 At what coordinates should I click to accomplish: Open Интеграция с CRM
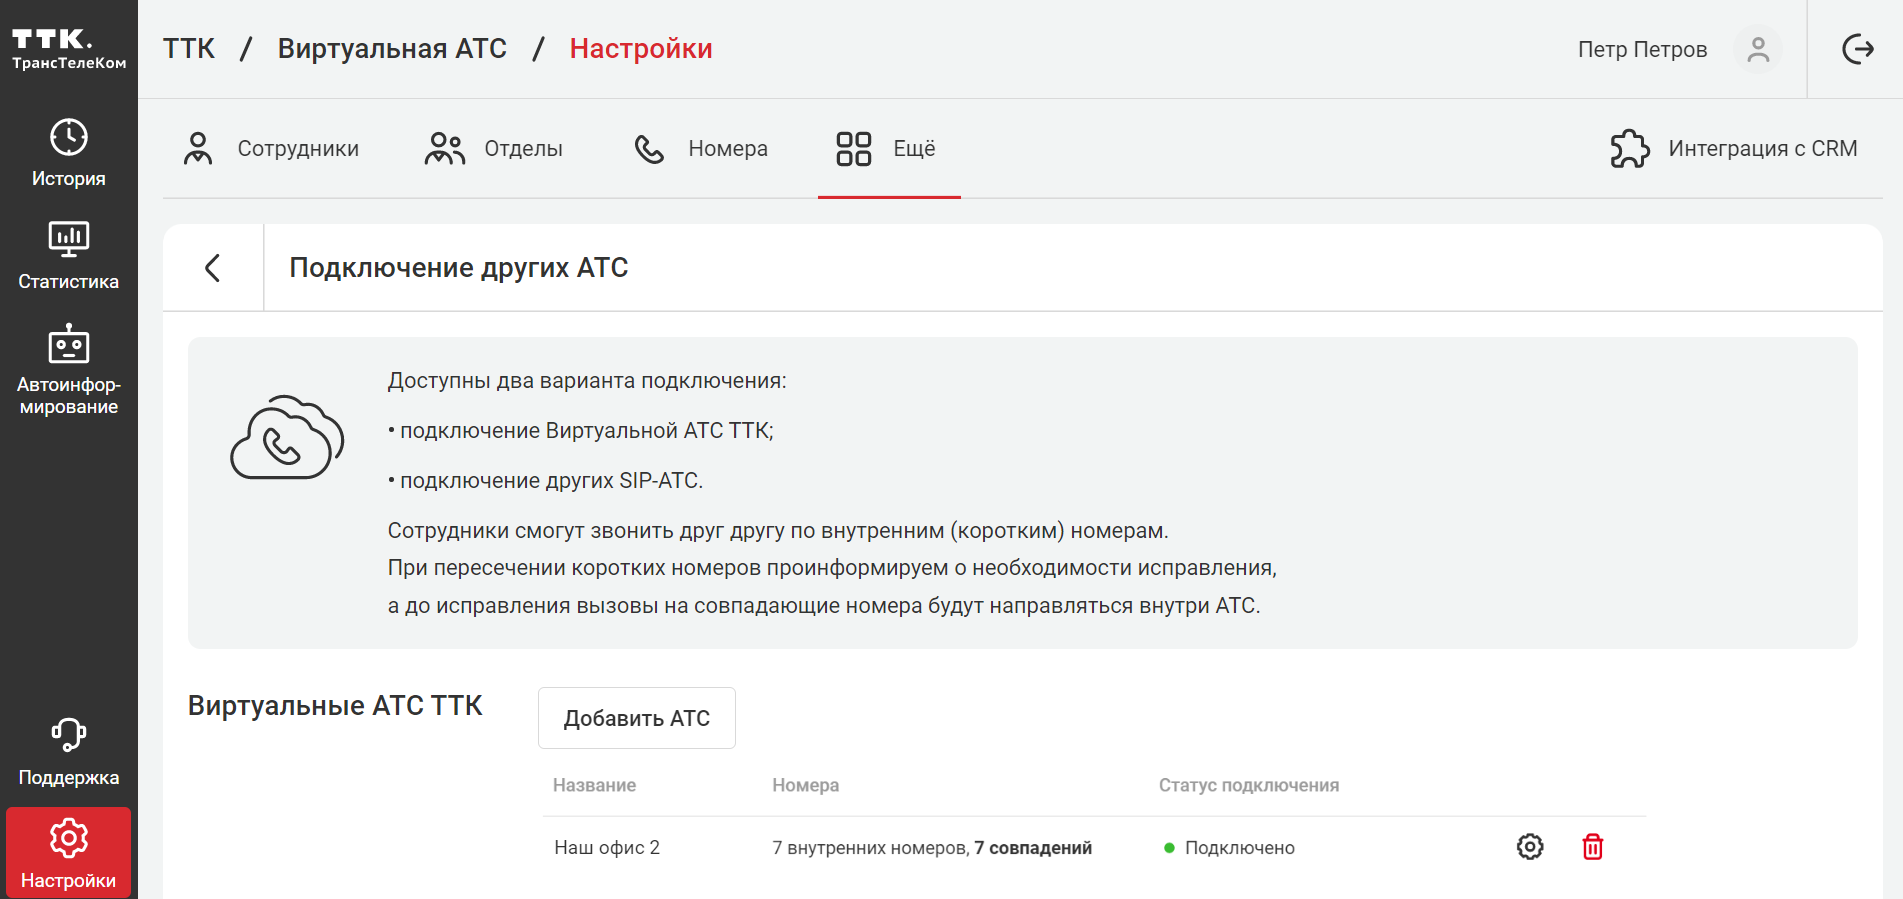[1733, 149]
